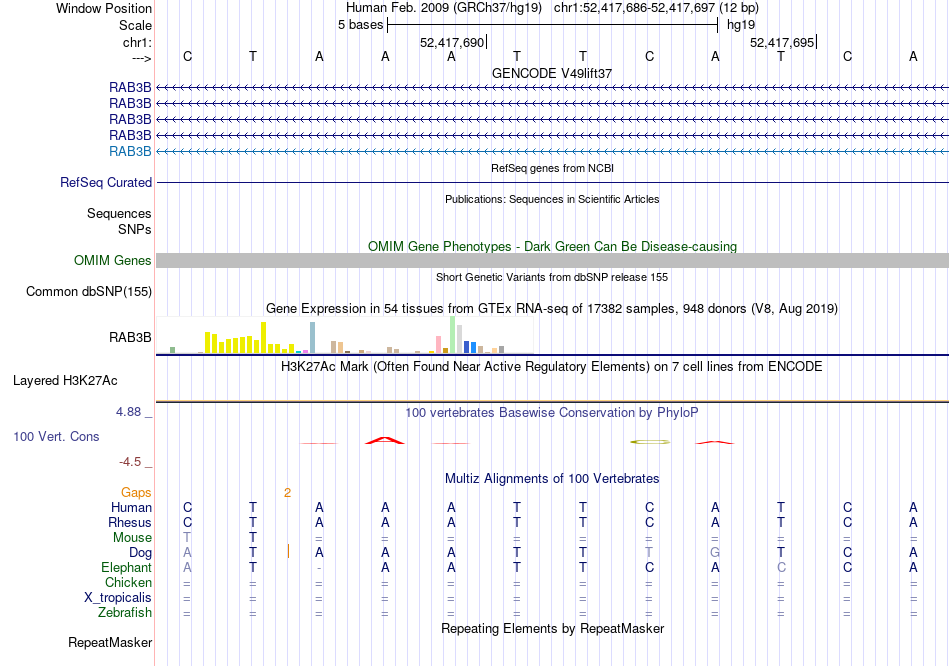Screen dimensions: 950x666
Task: Click the tallest green GTEx expression bar
Action: pyautogui.click(x=453, y=335)
